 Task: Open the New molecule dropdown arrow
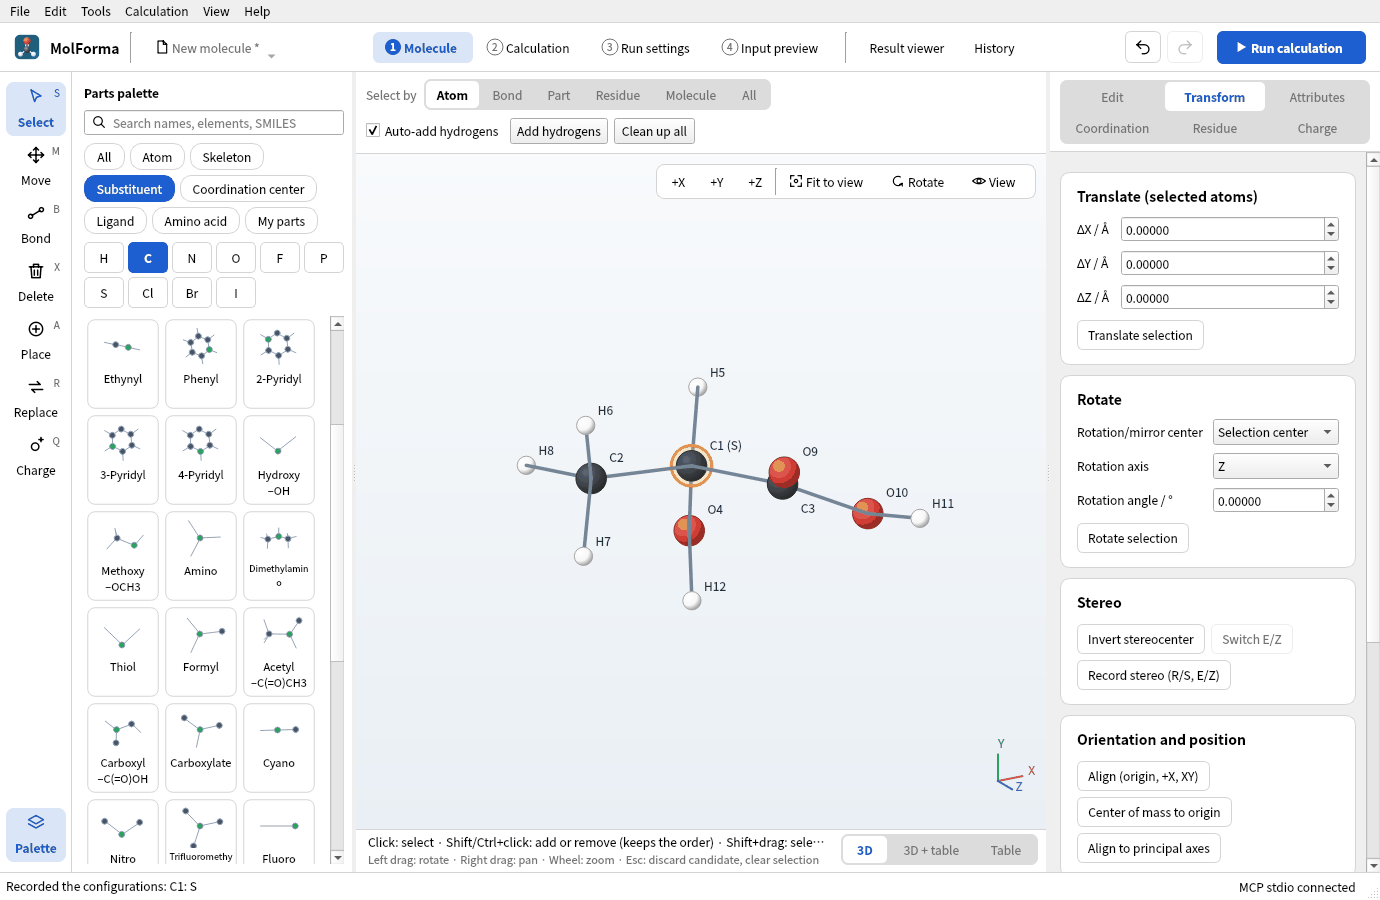272,56
